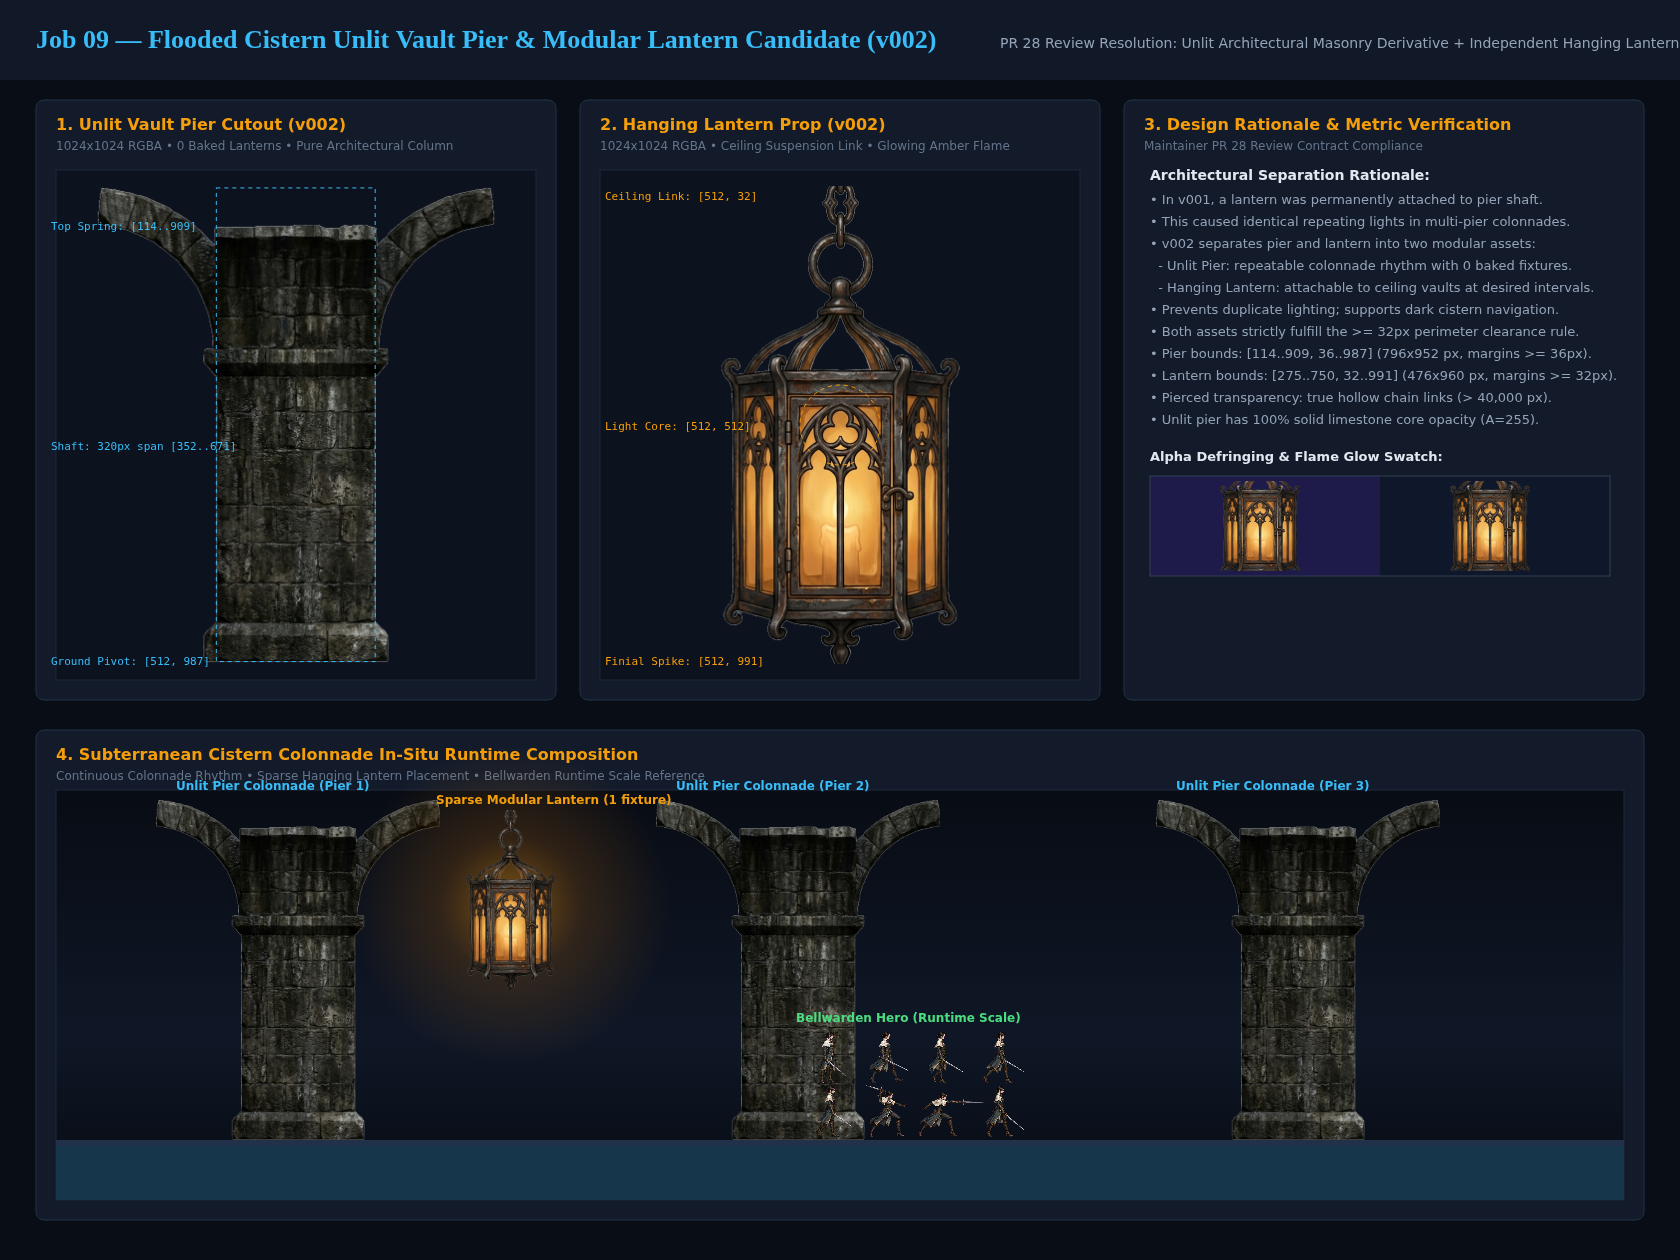1680x1260 pixels.
Task: Click 'Architectural Separation Rationale:' subheading
Action: coord(1289,175)
